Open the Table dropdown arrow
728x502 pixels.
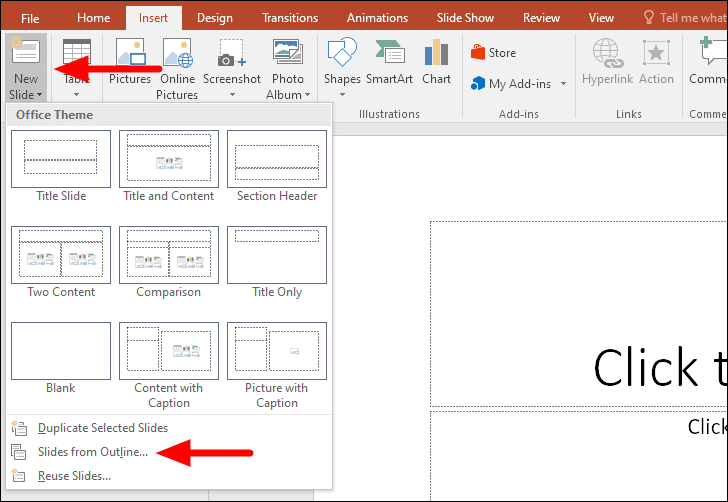coord(77,95)
